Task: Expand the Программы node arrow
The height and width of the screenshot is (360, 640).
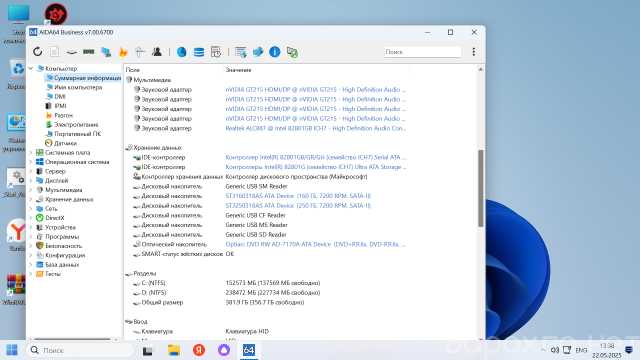Action: [x=31, y=237]
